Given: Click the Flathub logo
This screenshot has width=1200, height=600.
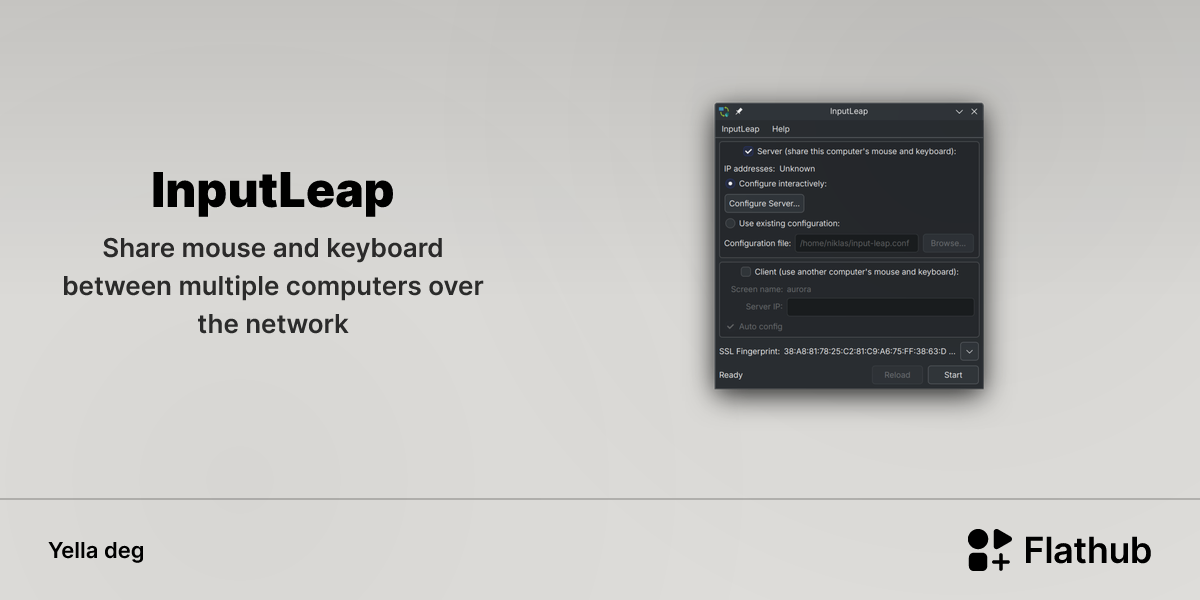Looking at the screenshot, I should pyautogui.click(x=1059, y=550).
